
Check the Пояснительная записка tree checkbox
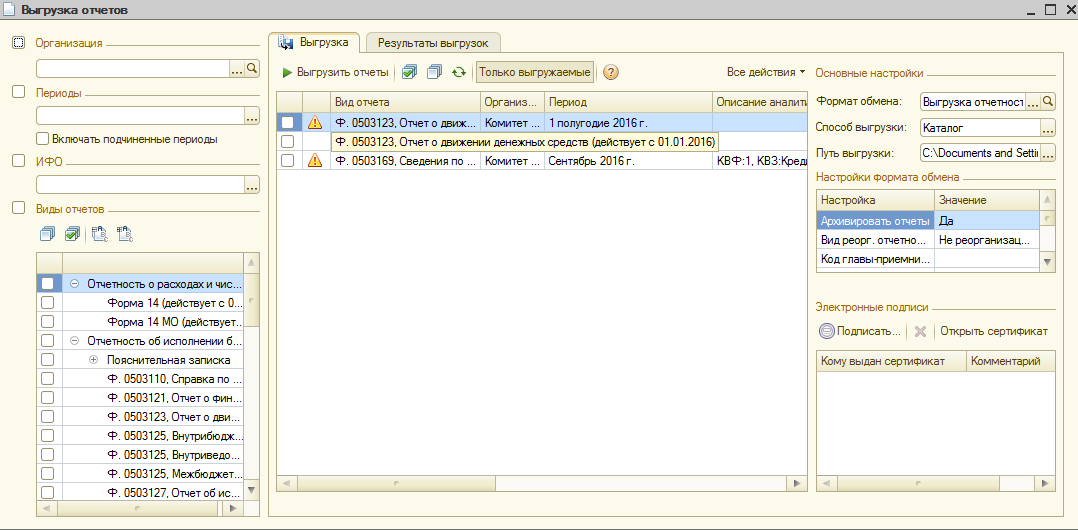pos(47,360)
